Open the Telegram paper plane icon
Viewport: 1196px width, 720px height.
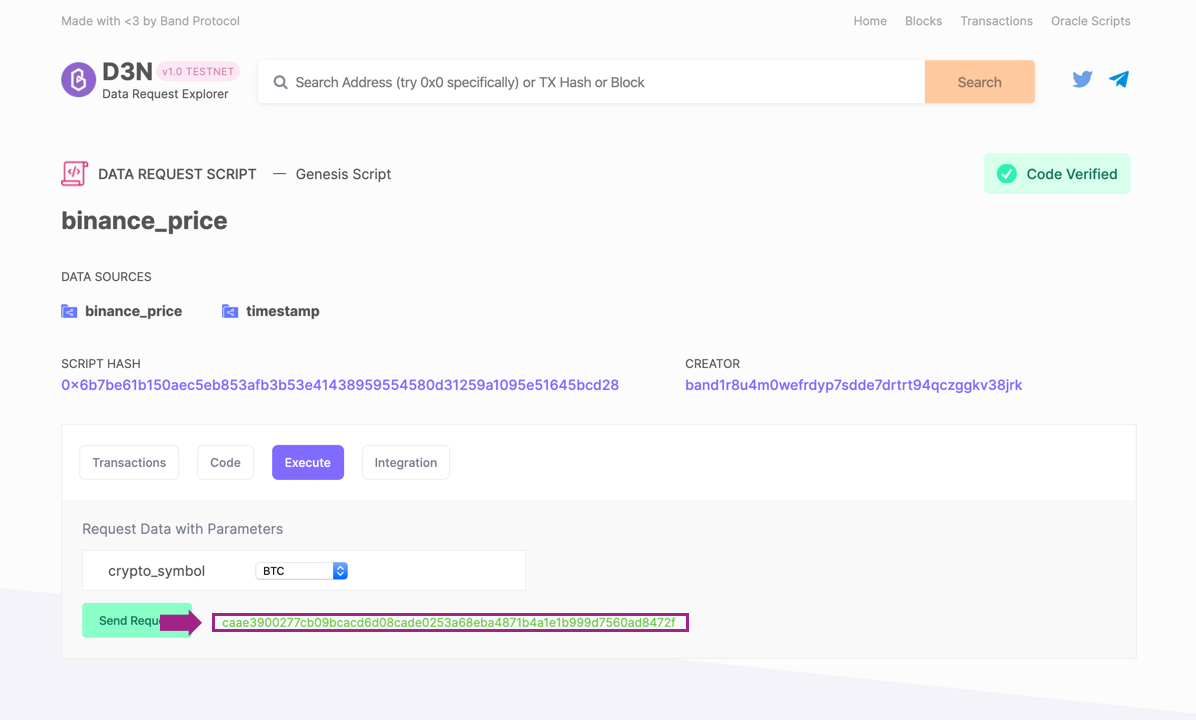(x=1119, y=80)
